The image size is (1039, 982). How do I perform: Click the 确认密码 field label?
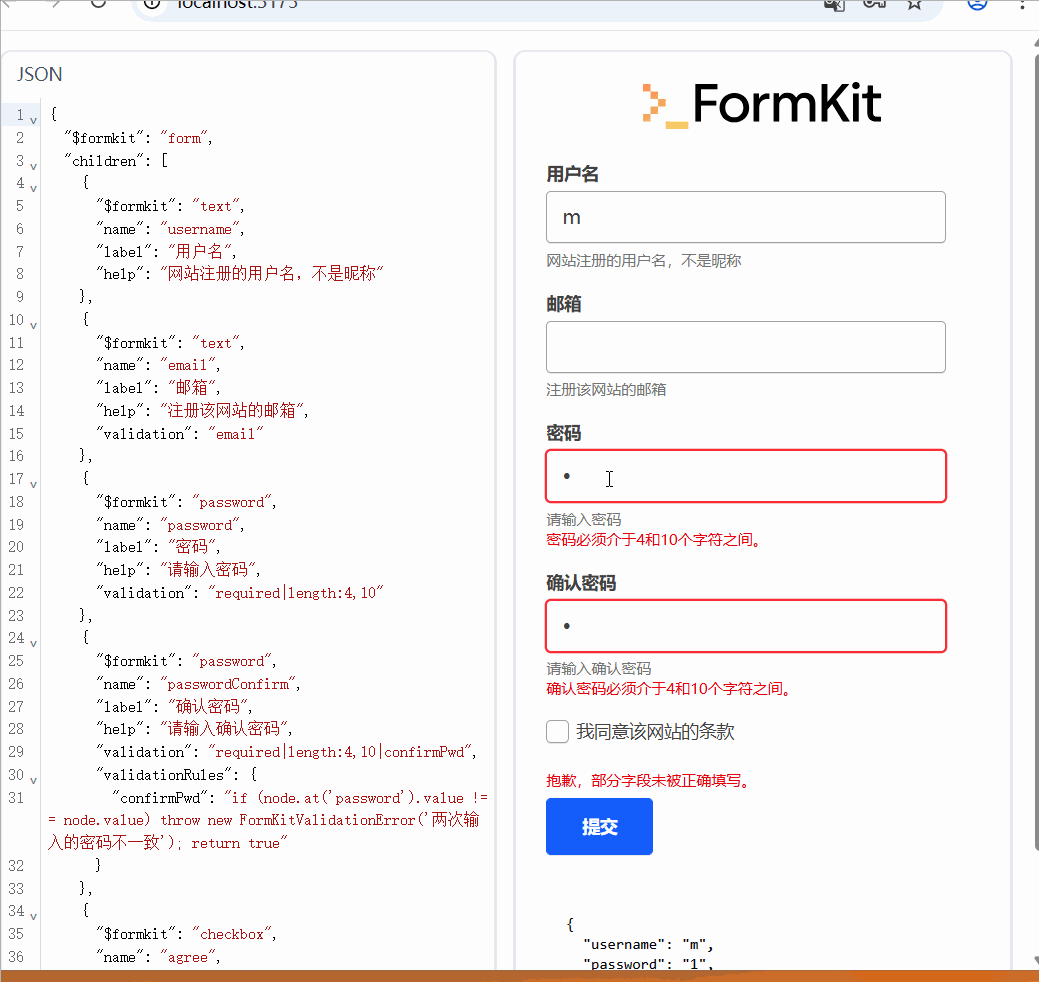pyautogui.click(x=581, y=583)
